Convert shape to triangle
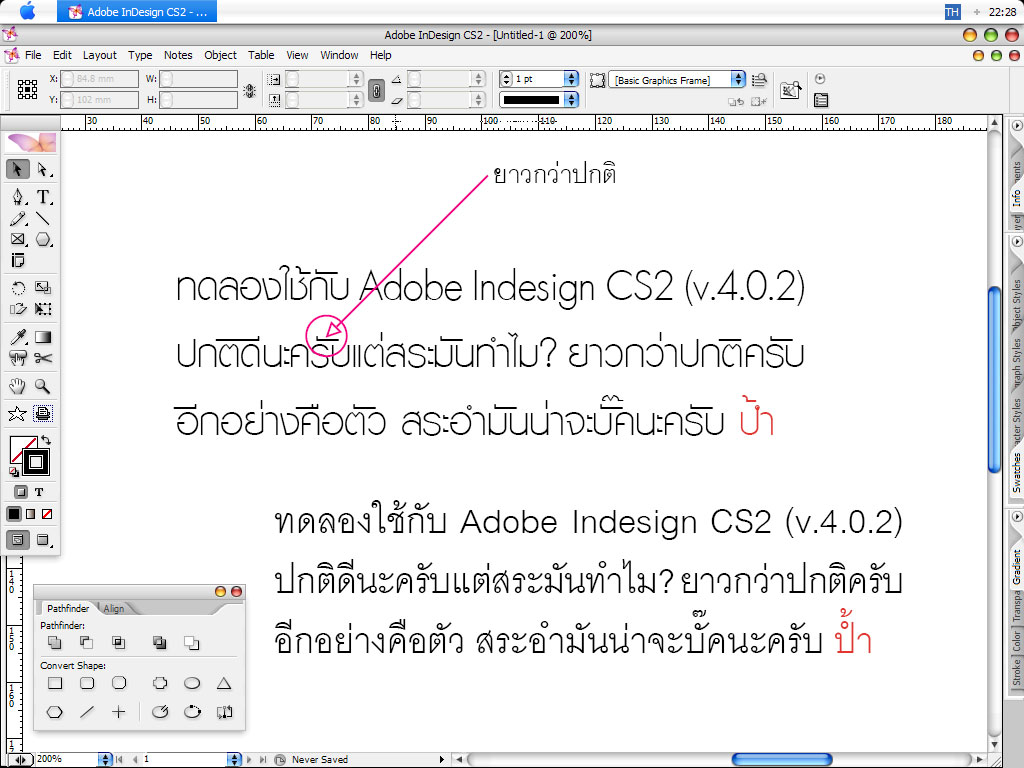Screen dimensions: 1024x768 pyautogui.click(x=224, y=683)
